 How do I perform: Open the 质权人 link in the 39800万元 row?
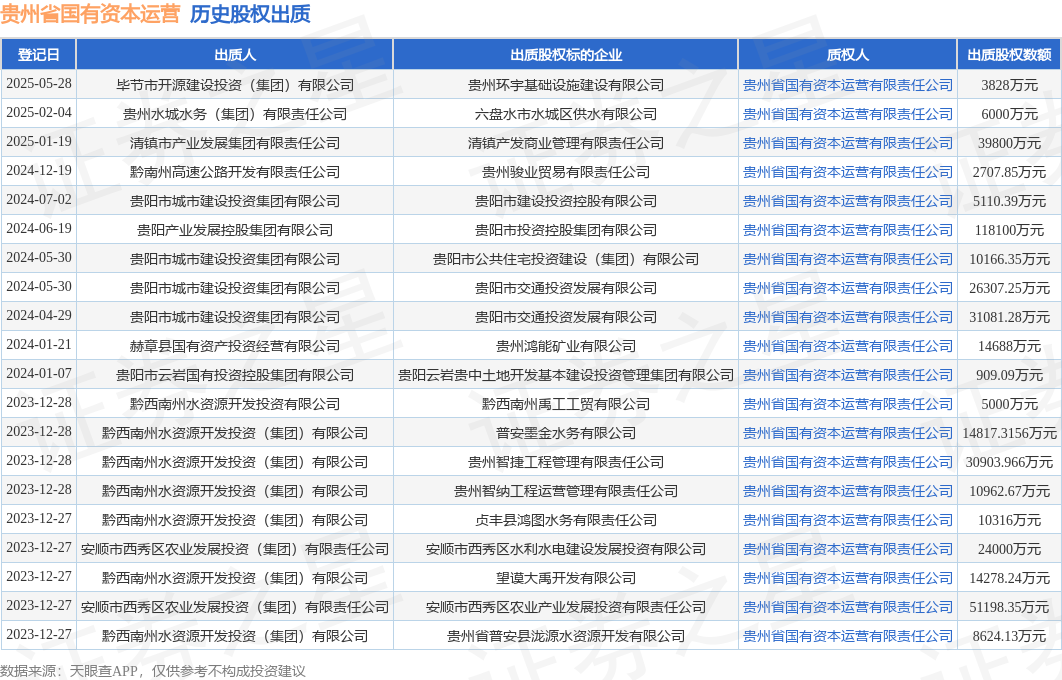(847, 143)
